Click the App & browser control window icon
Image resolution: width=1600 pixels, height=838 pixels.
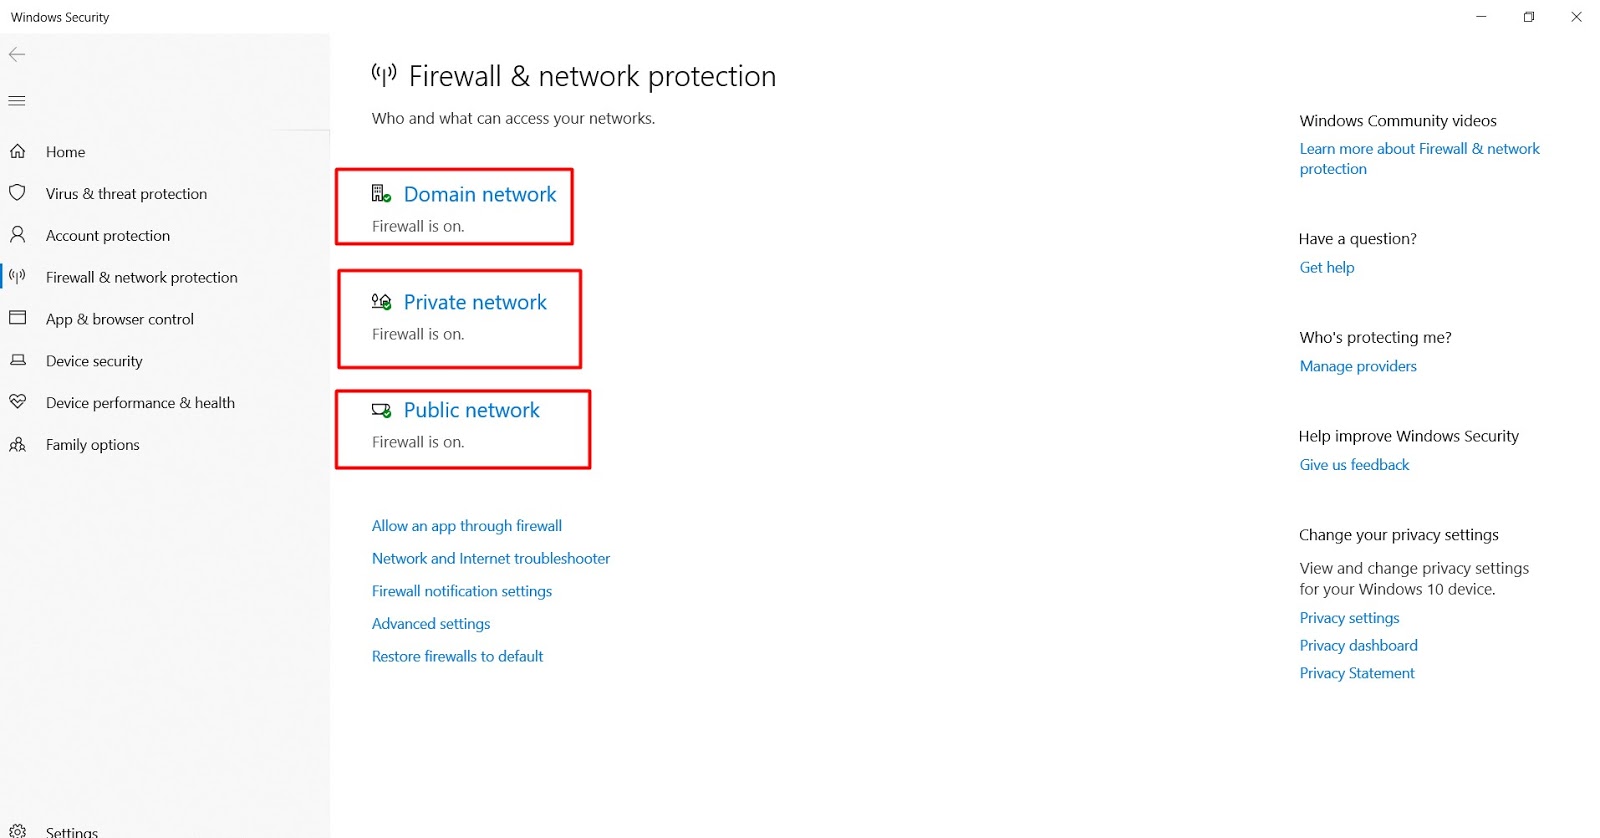(17, 318)
